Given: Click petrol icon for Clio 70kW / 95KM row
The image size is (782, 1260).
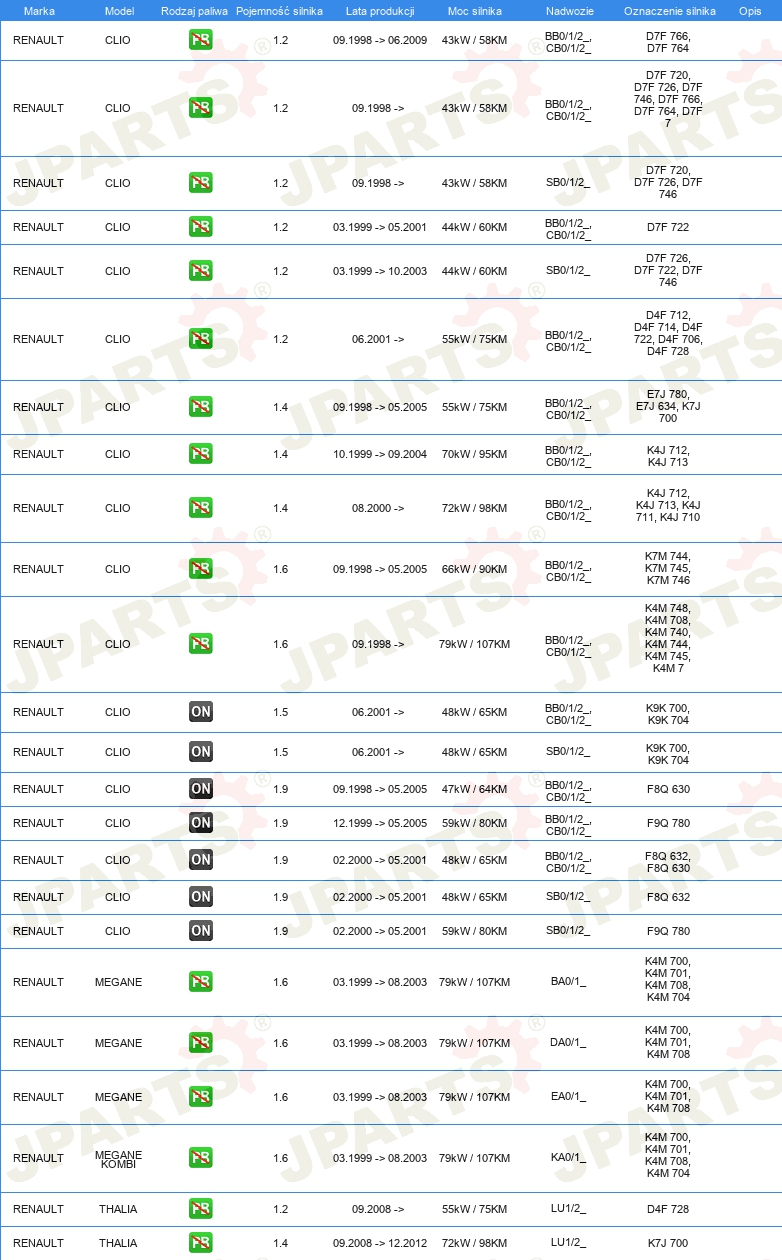Looking at the screenshot, I should [200, 454].
